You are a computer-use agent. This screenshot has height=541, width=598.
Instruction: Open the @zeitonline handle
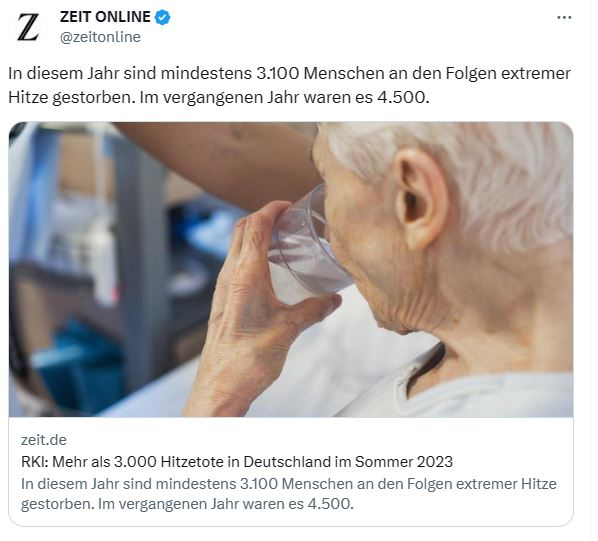pyautogui.click(x=100, y=37)
